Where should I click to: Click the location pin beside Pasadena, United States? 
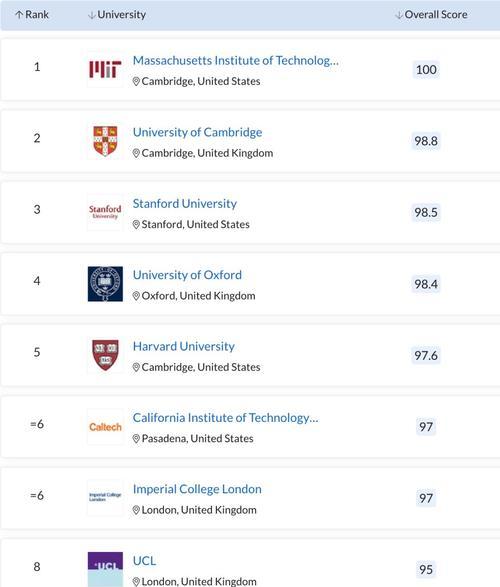[136, 439]
